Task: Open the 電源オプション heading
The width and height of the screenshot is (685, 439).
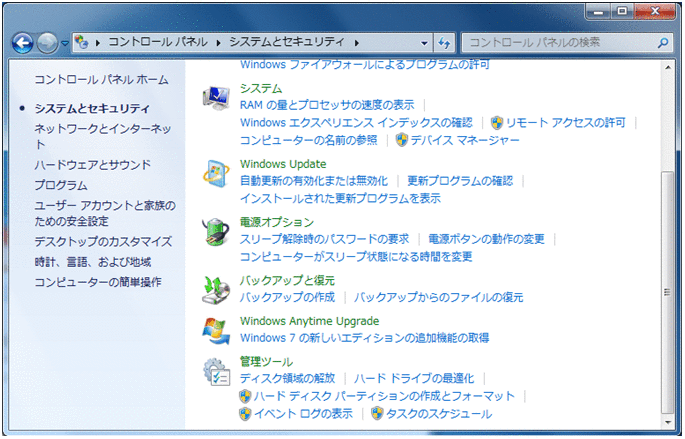Action: [277, 222]
